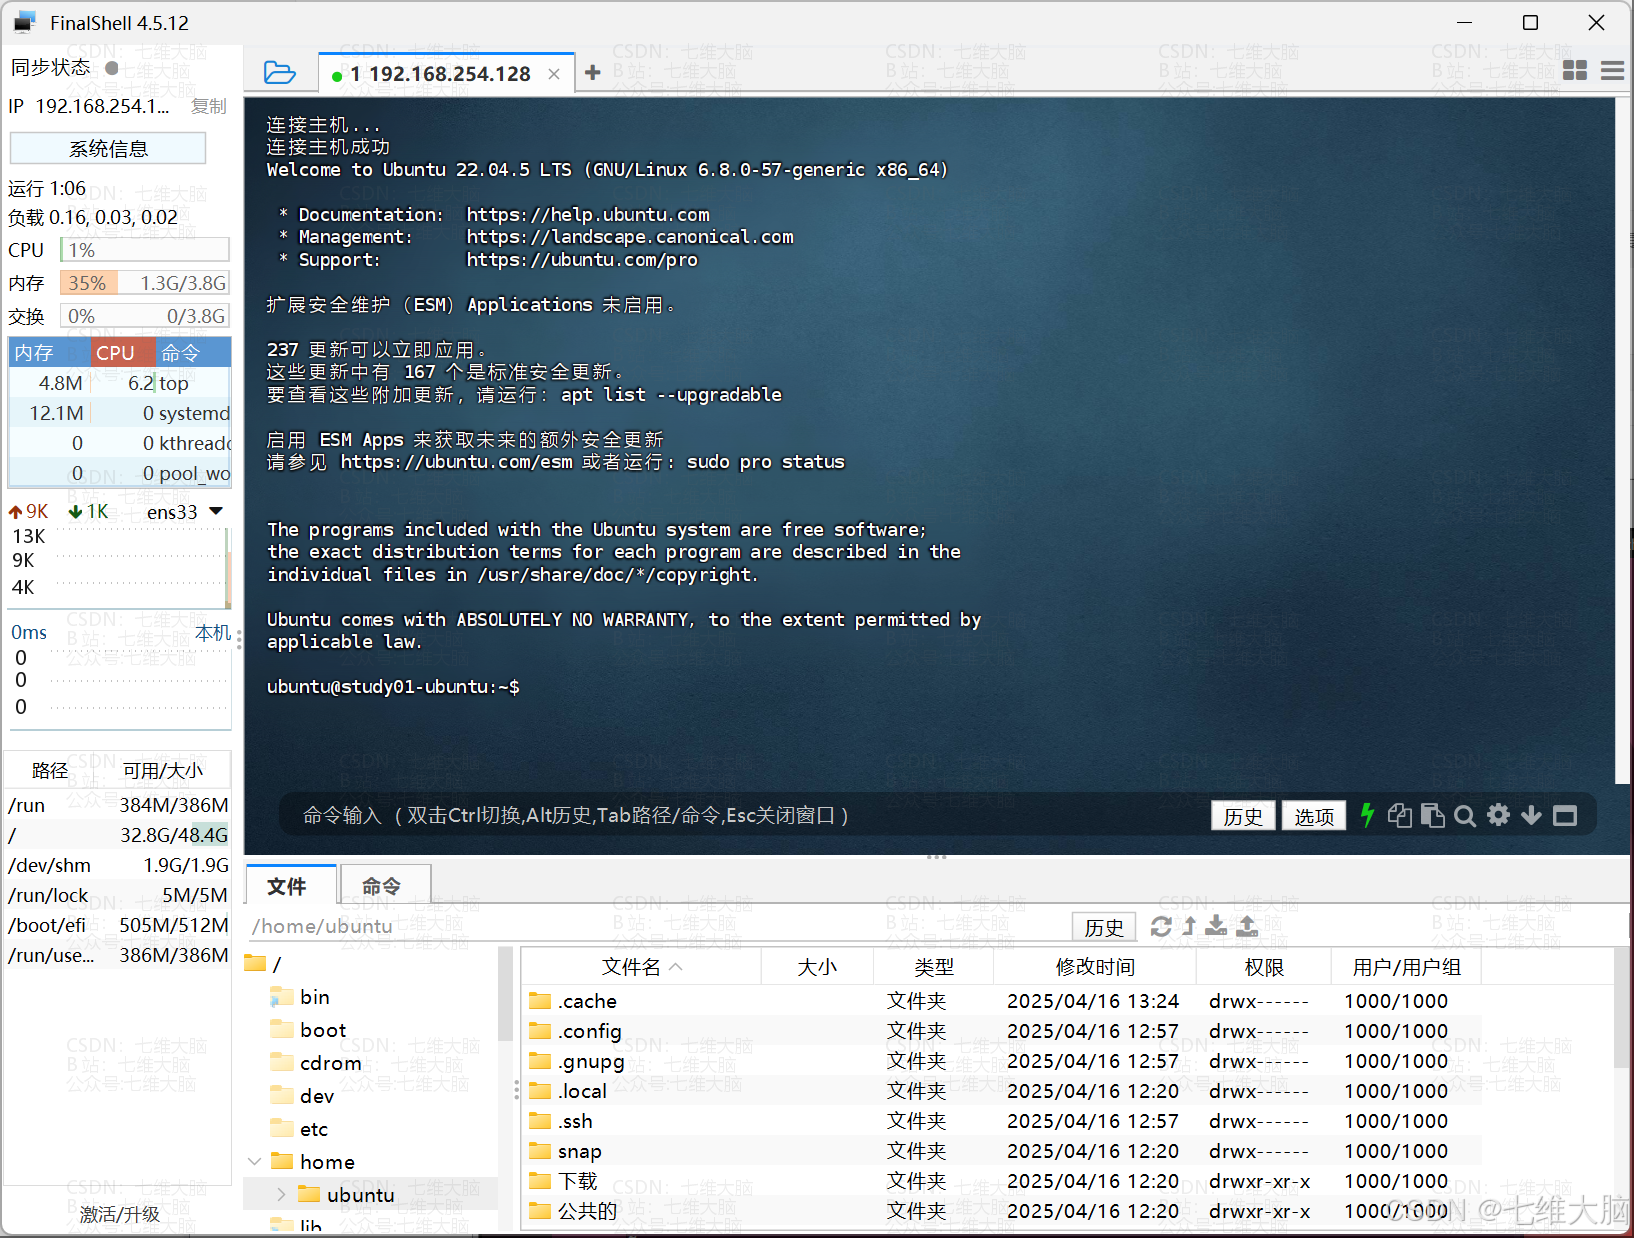This screenshot has height=1238, width=1634.
Task: Collapse the home folder in tree
Action: point(255,1162)
